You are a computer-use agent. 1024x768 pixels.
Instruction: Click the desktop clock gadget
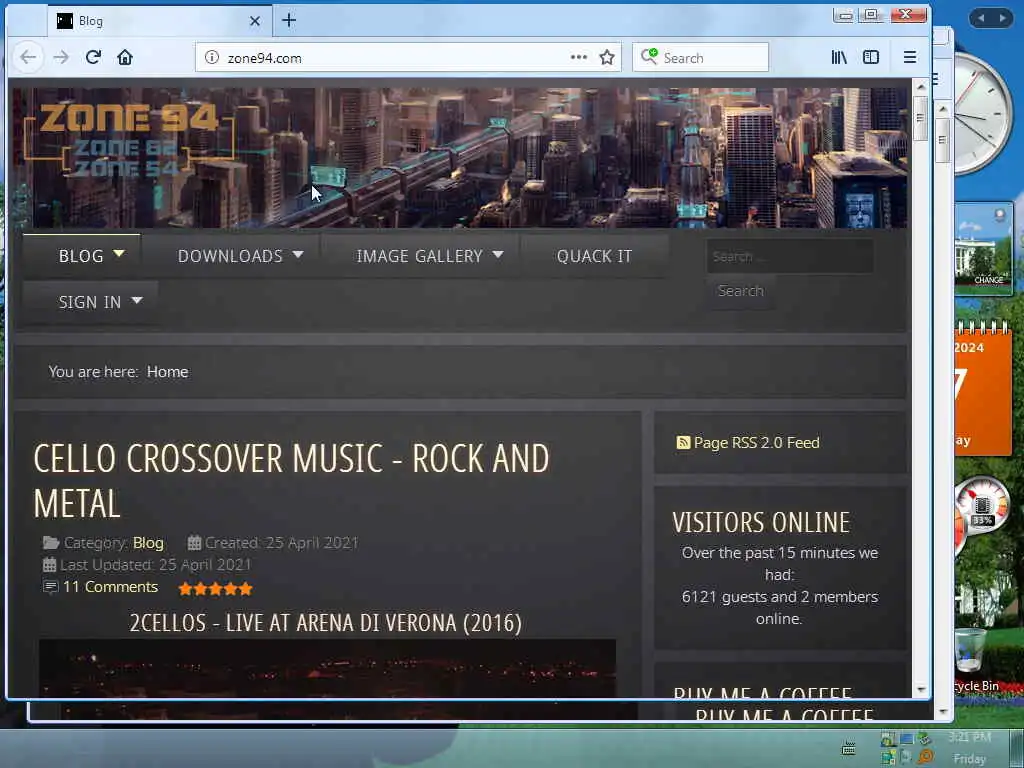982,114
